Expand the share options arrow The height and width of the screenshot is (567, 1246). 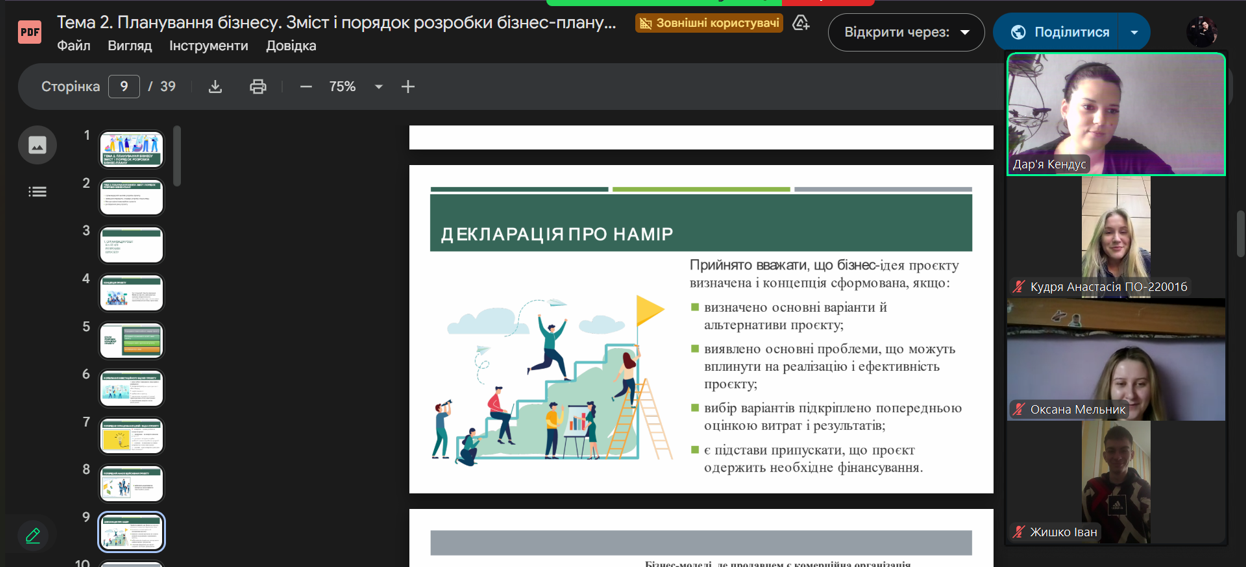[1134, 32]
